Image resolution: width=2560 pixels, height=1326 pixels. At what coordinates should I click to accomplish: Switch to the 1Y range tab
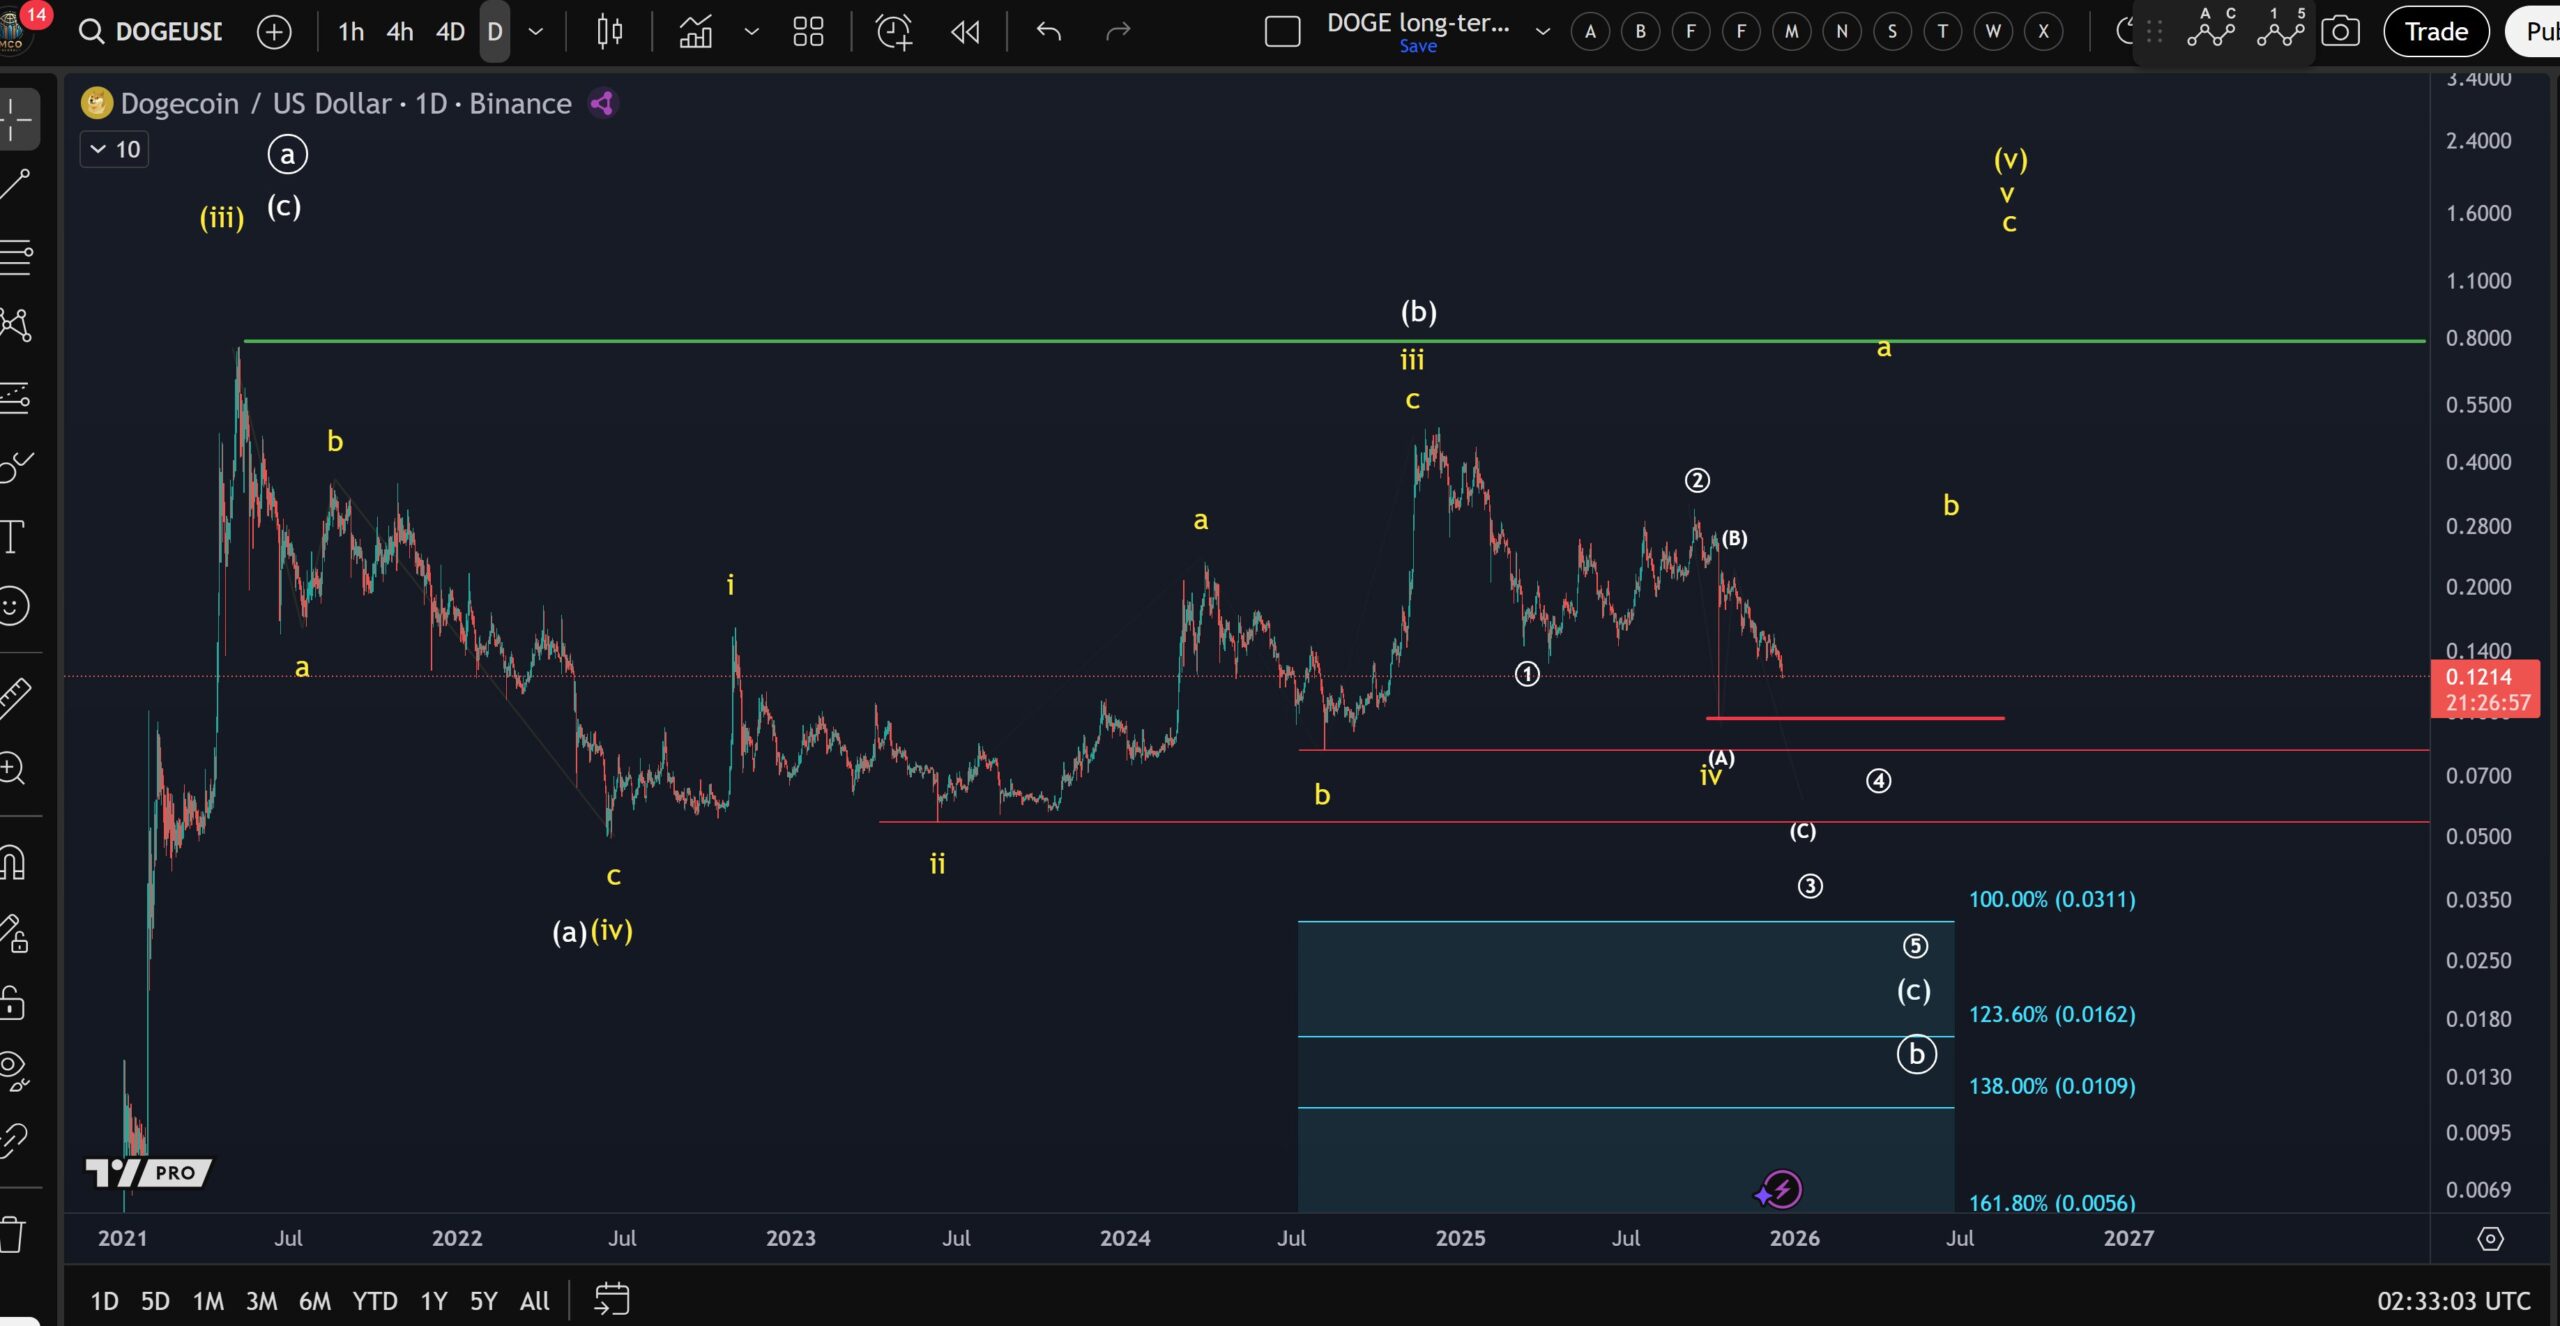[x=434, y=1301]
